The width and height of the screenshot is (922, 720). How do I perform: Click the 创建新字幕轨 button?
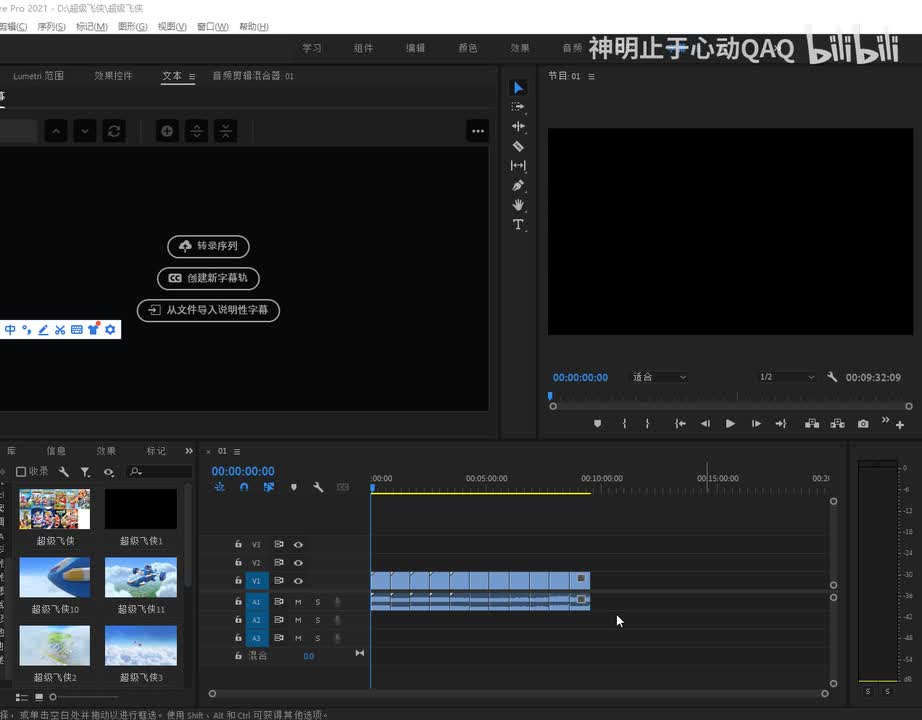[209, 278]
